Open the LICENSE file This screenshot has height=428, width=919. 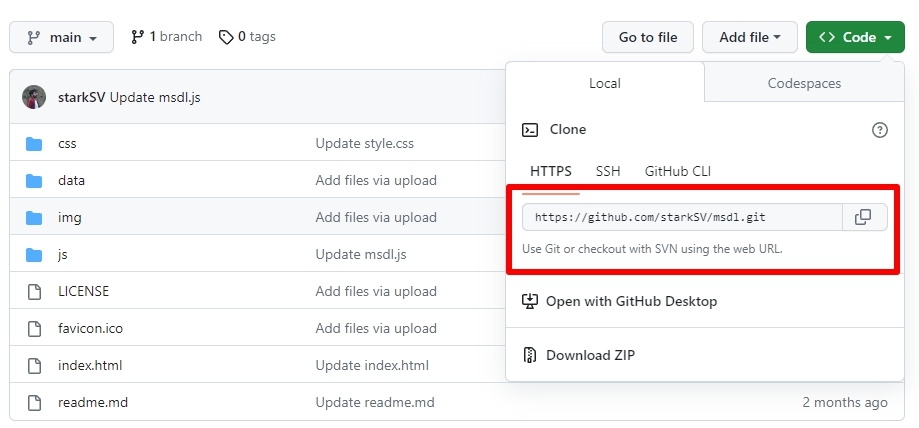point(83,291)
